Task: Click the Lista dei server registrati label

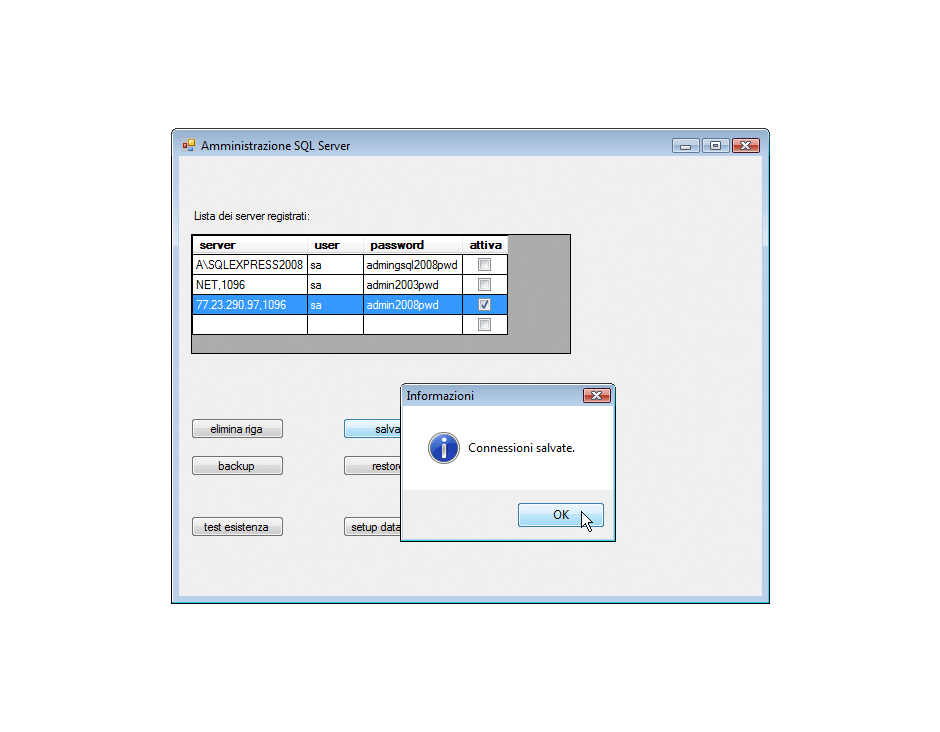Action: pyautogui.click(x=251, y=216)
